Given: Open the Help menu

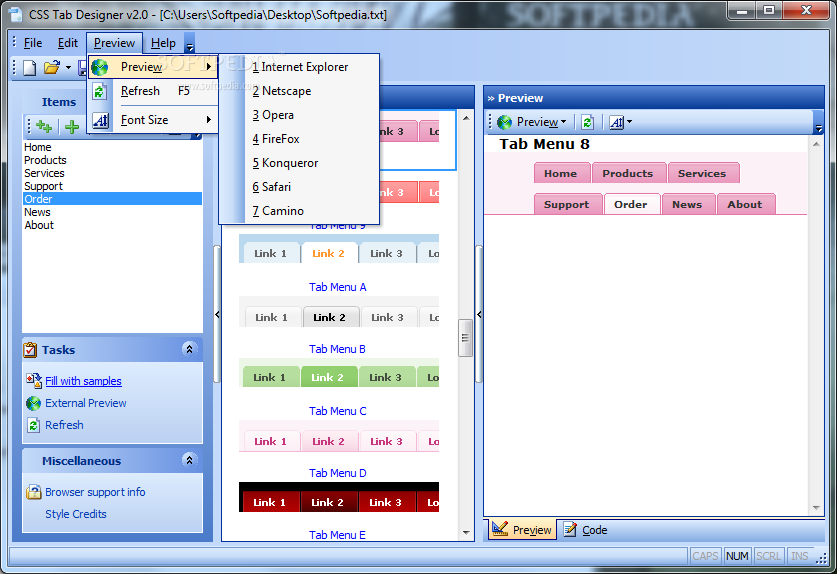Looking at the screenshot, I should coord(163,43).
